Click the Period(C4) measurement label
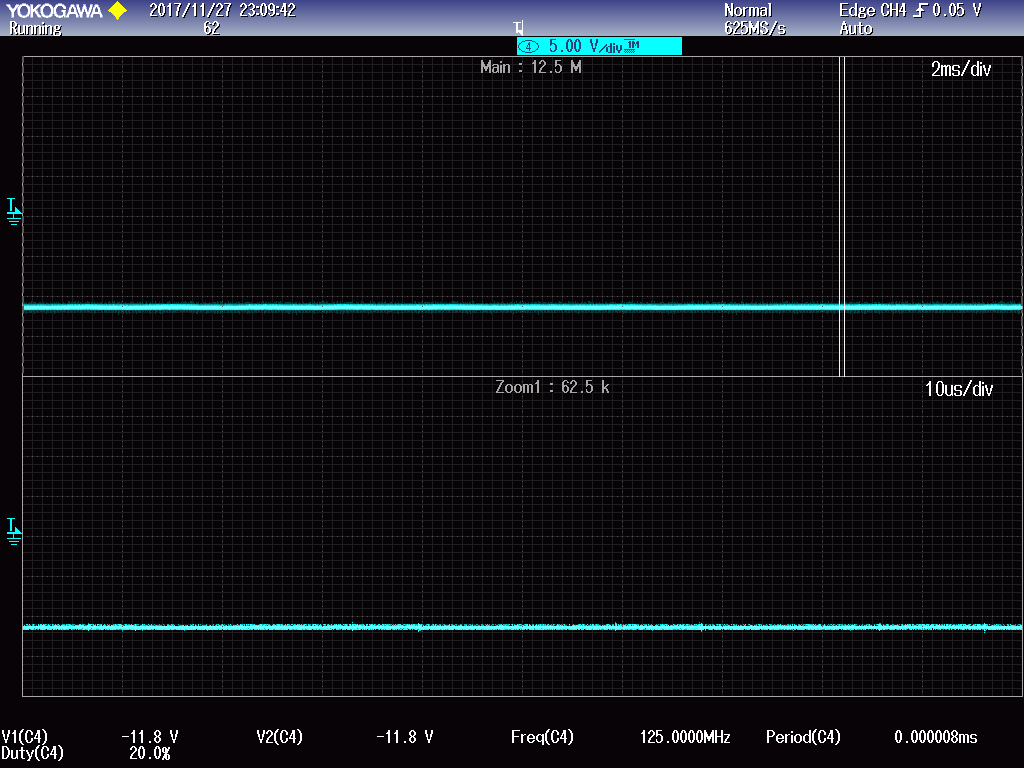Viewport: 1024px width, 768px height. pos(803,737)
